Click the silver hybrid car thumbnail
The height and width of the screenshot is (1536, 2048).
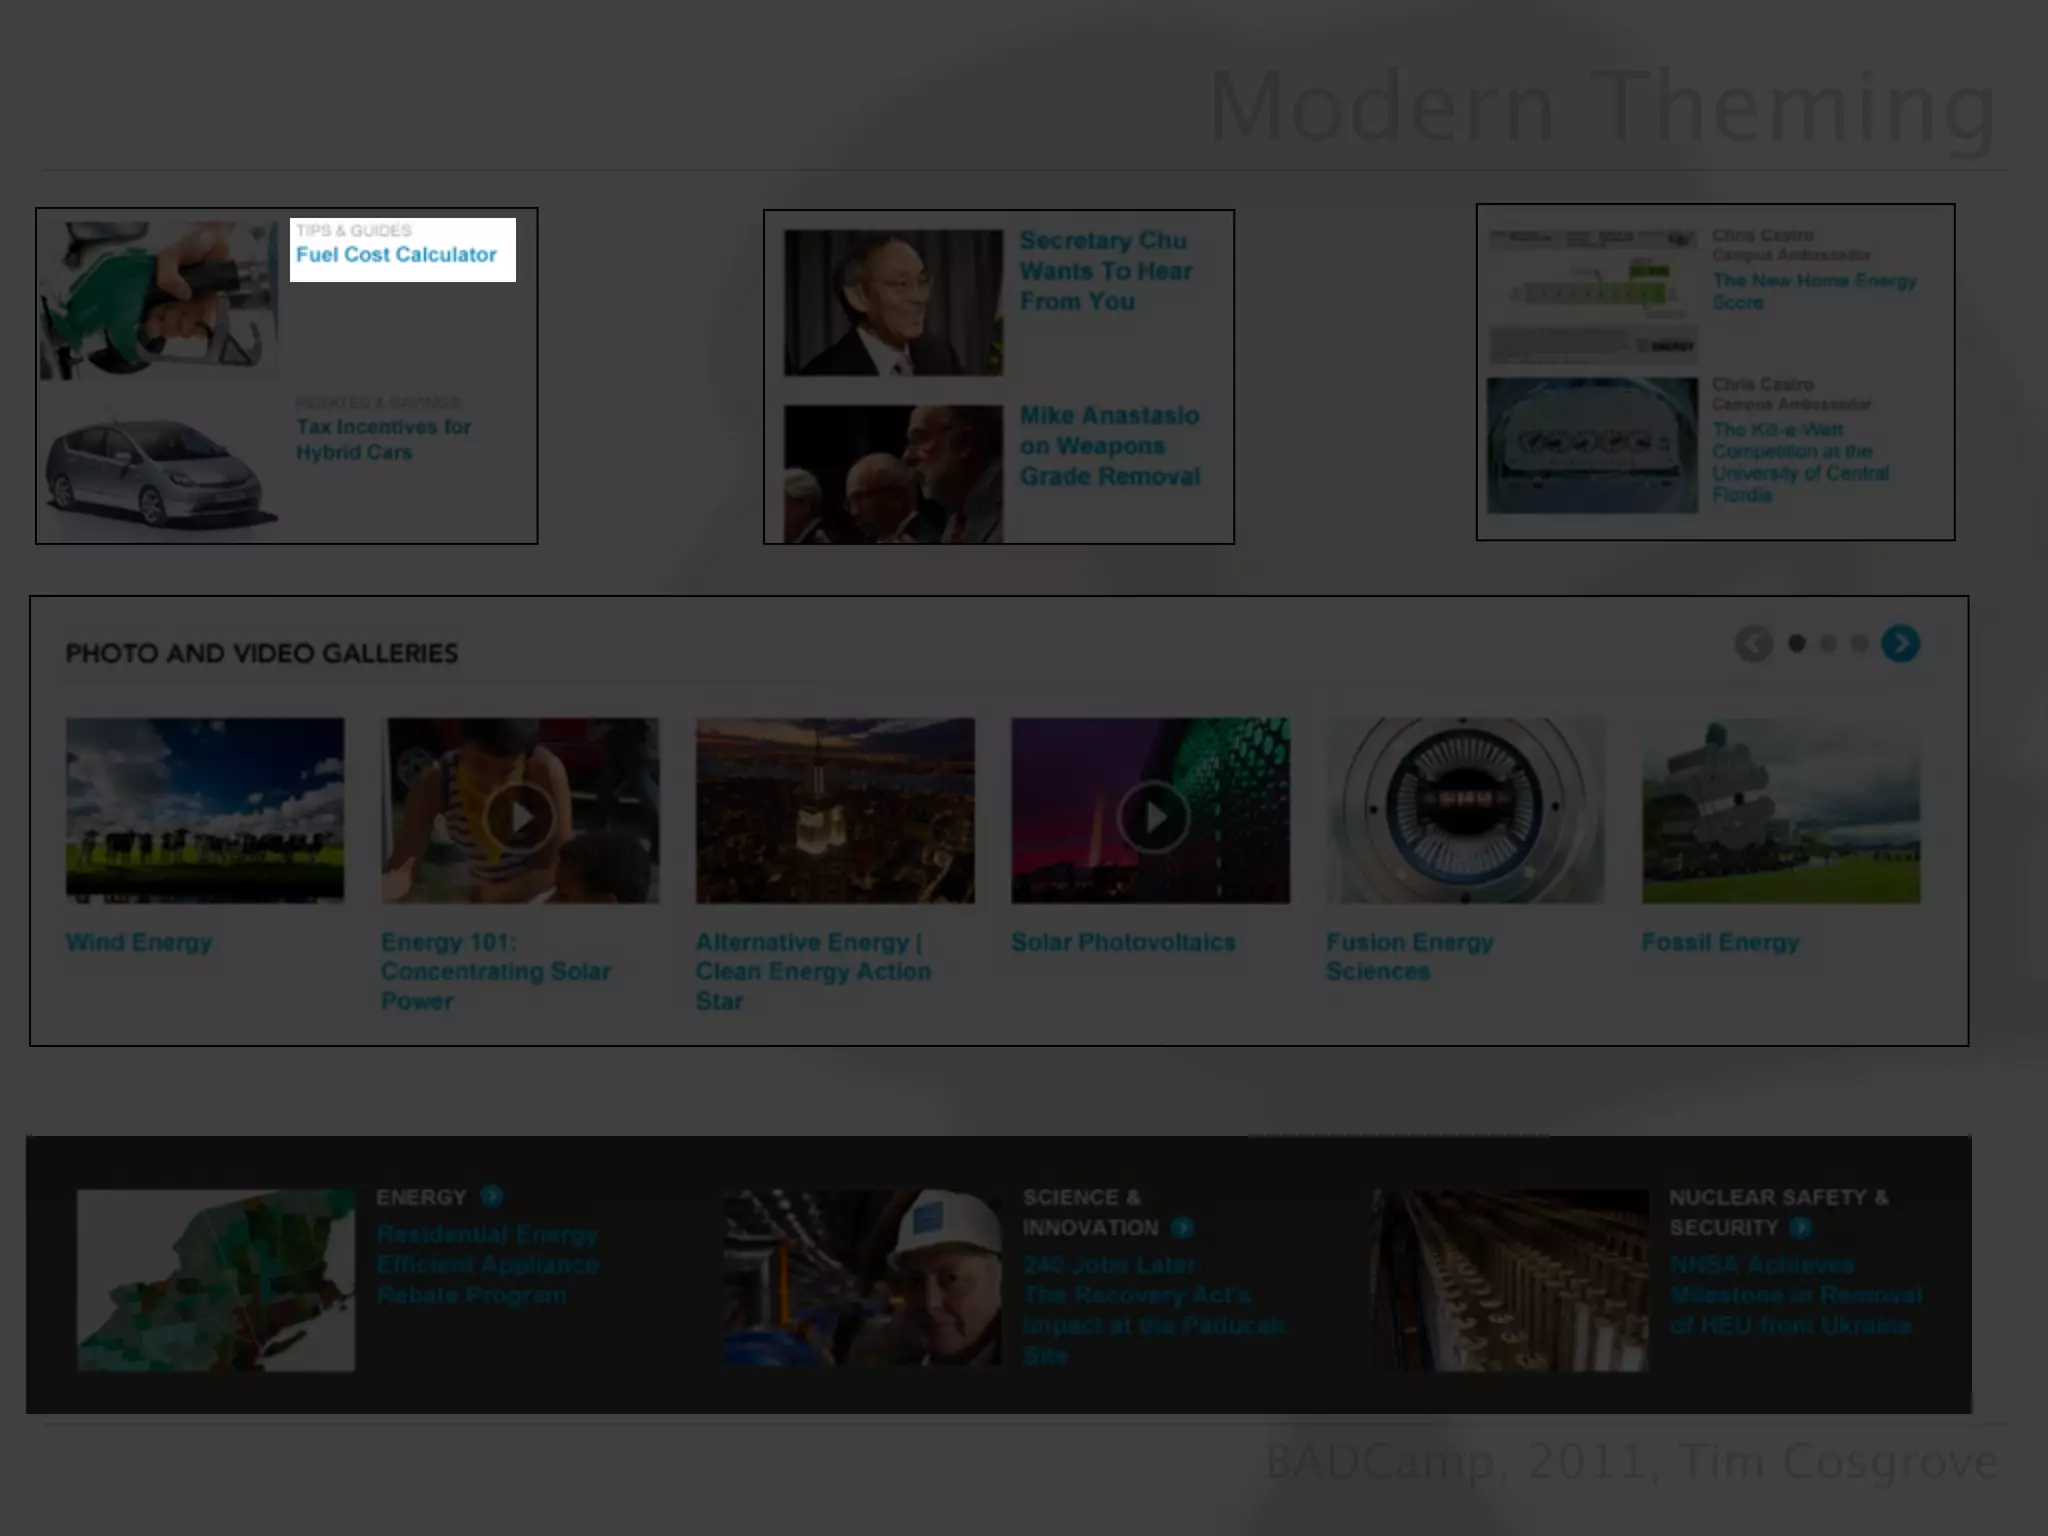(160, 466)
